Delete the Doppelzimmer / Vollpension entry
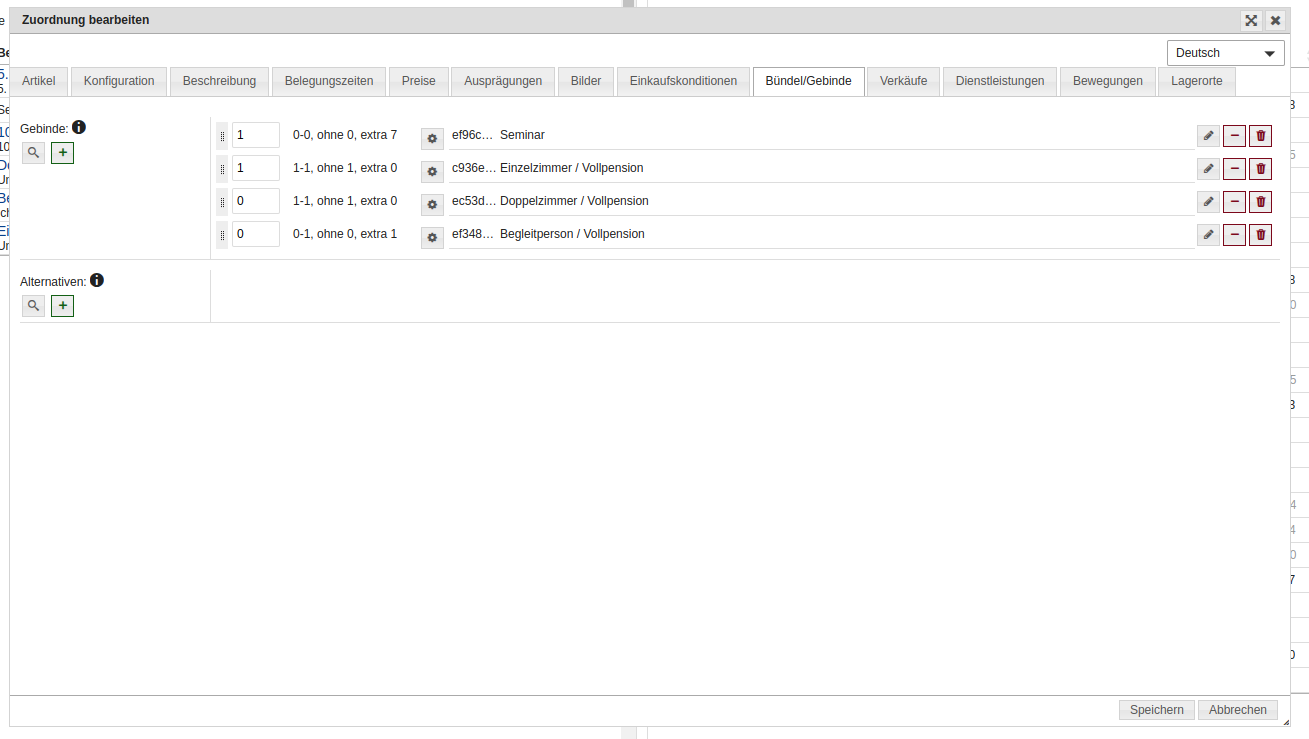This screenshot has width=1309, height=739. pos(1260,202)
